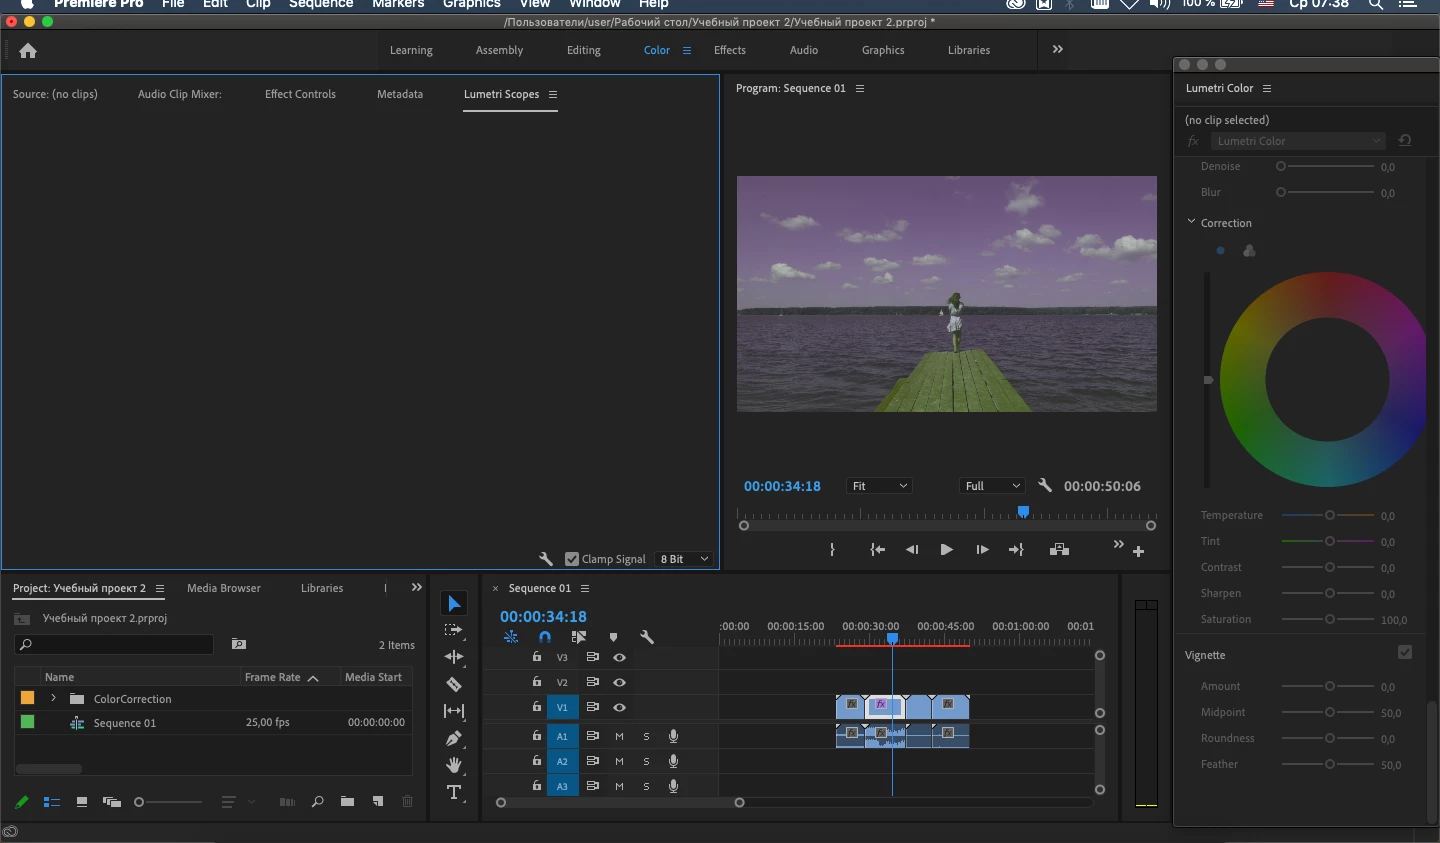Select the Razor tool
This screenshot has height=843, width=1440.
454,685
